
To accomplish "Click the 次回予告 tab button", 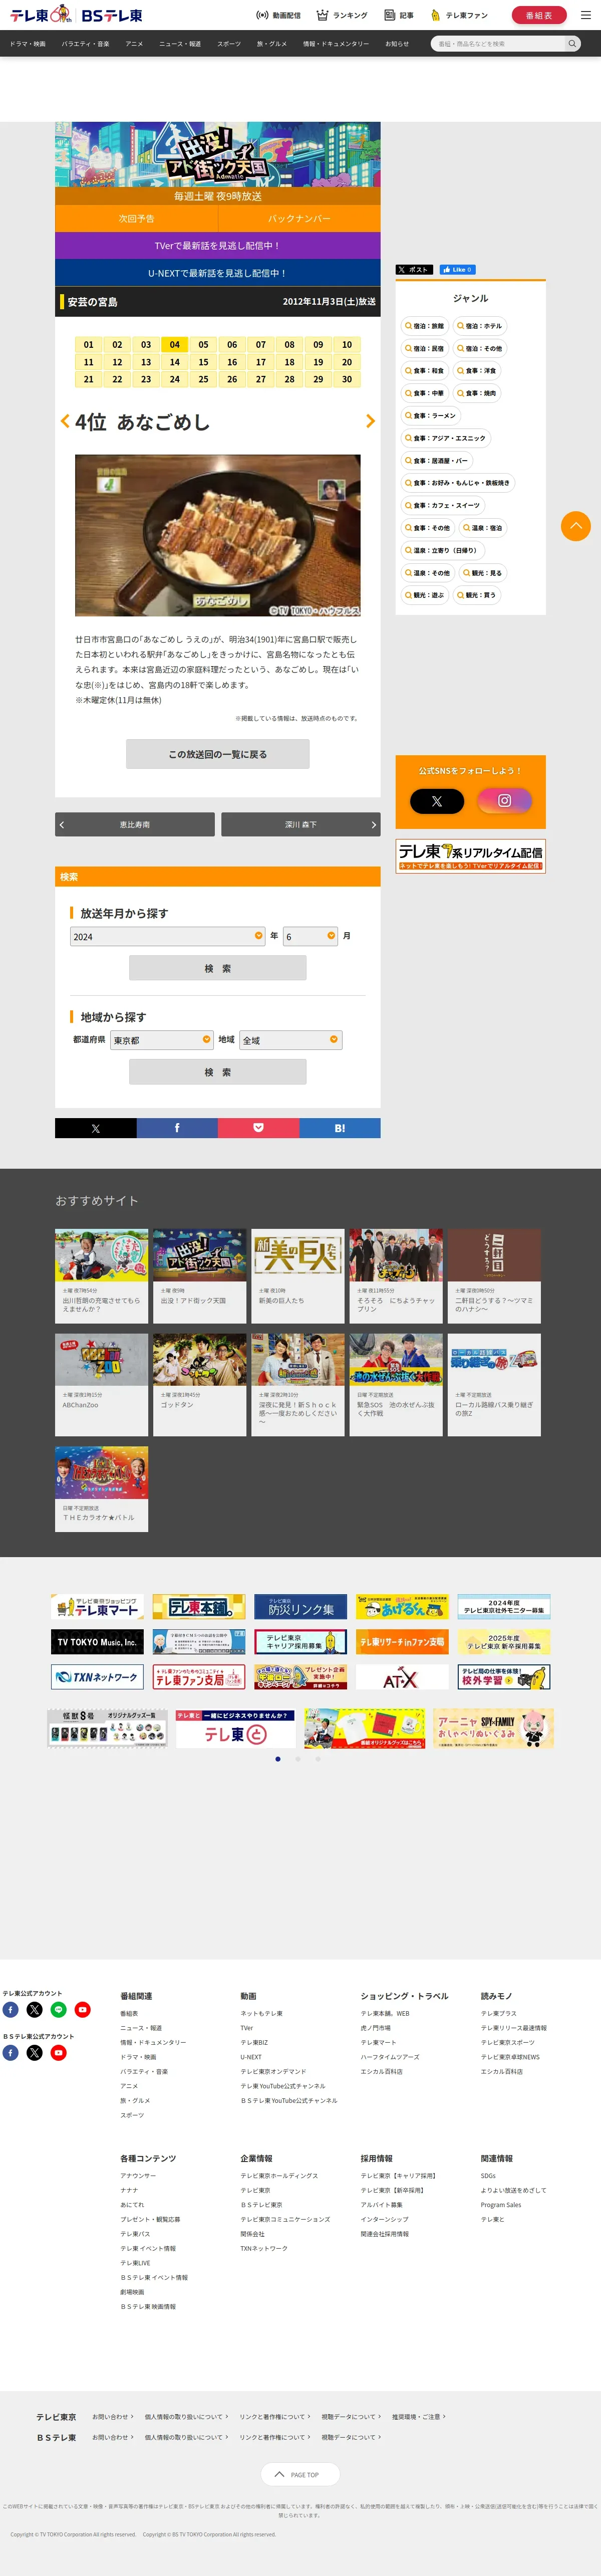I will pos(136,218).
